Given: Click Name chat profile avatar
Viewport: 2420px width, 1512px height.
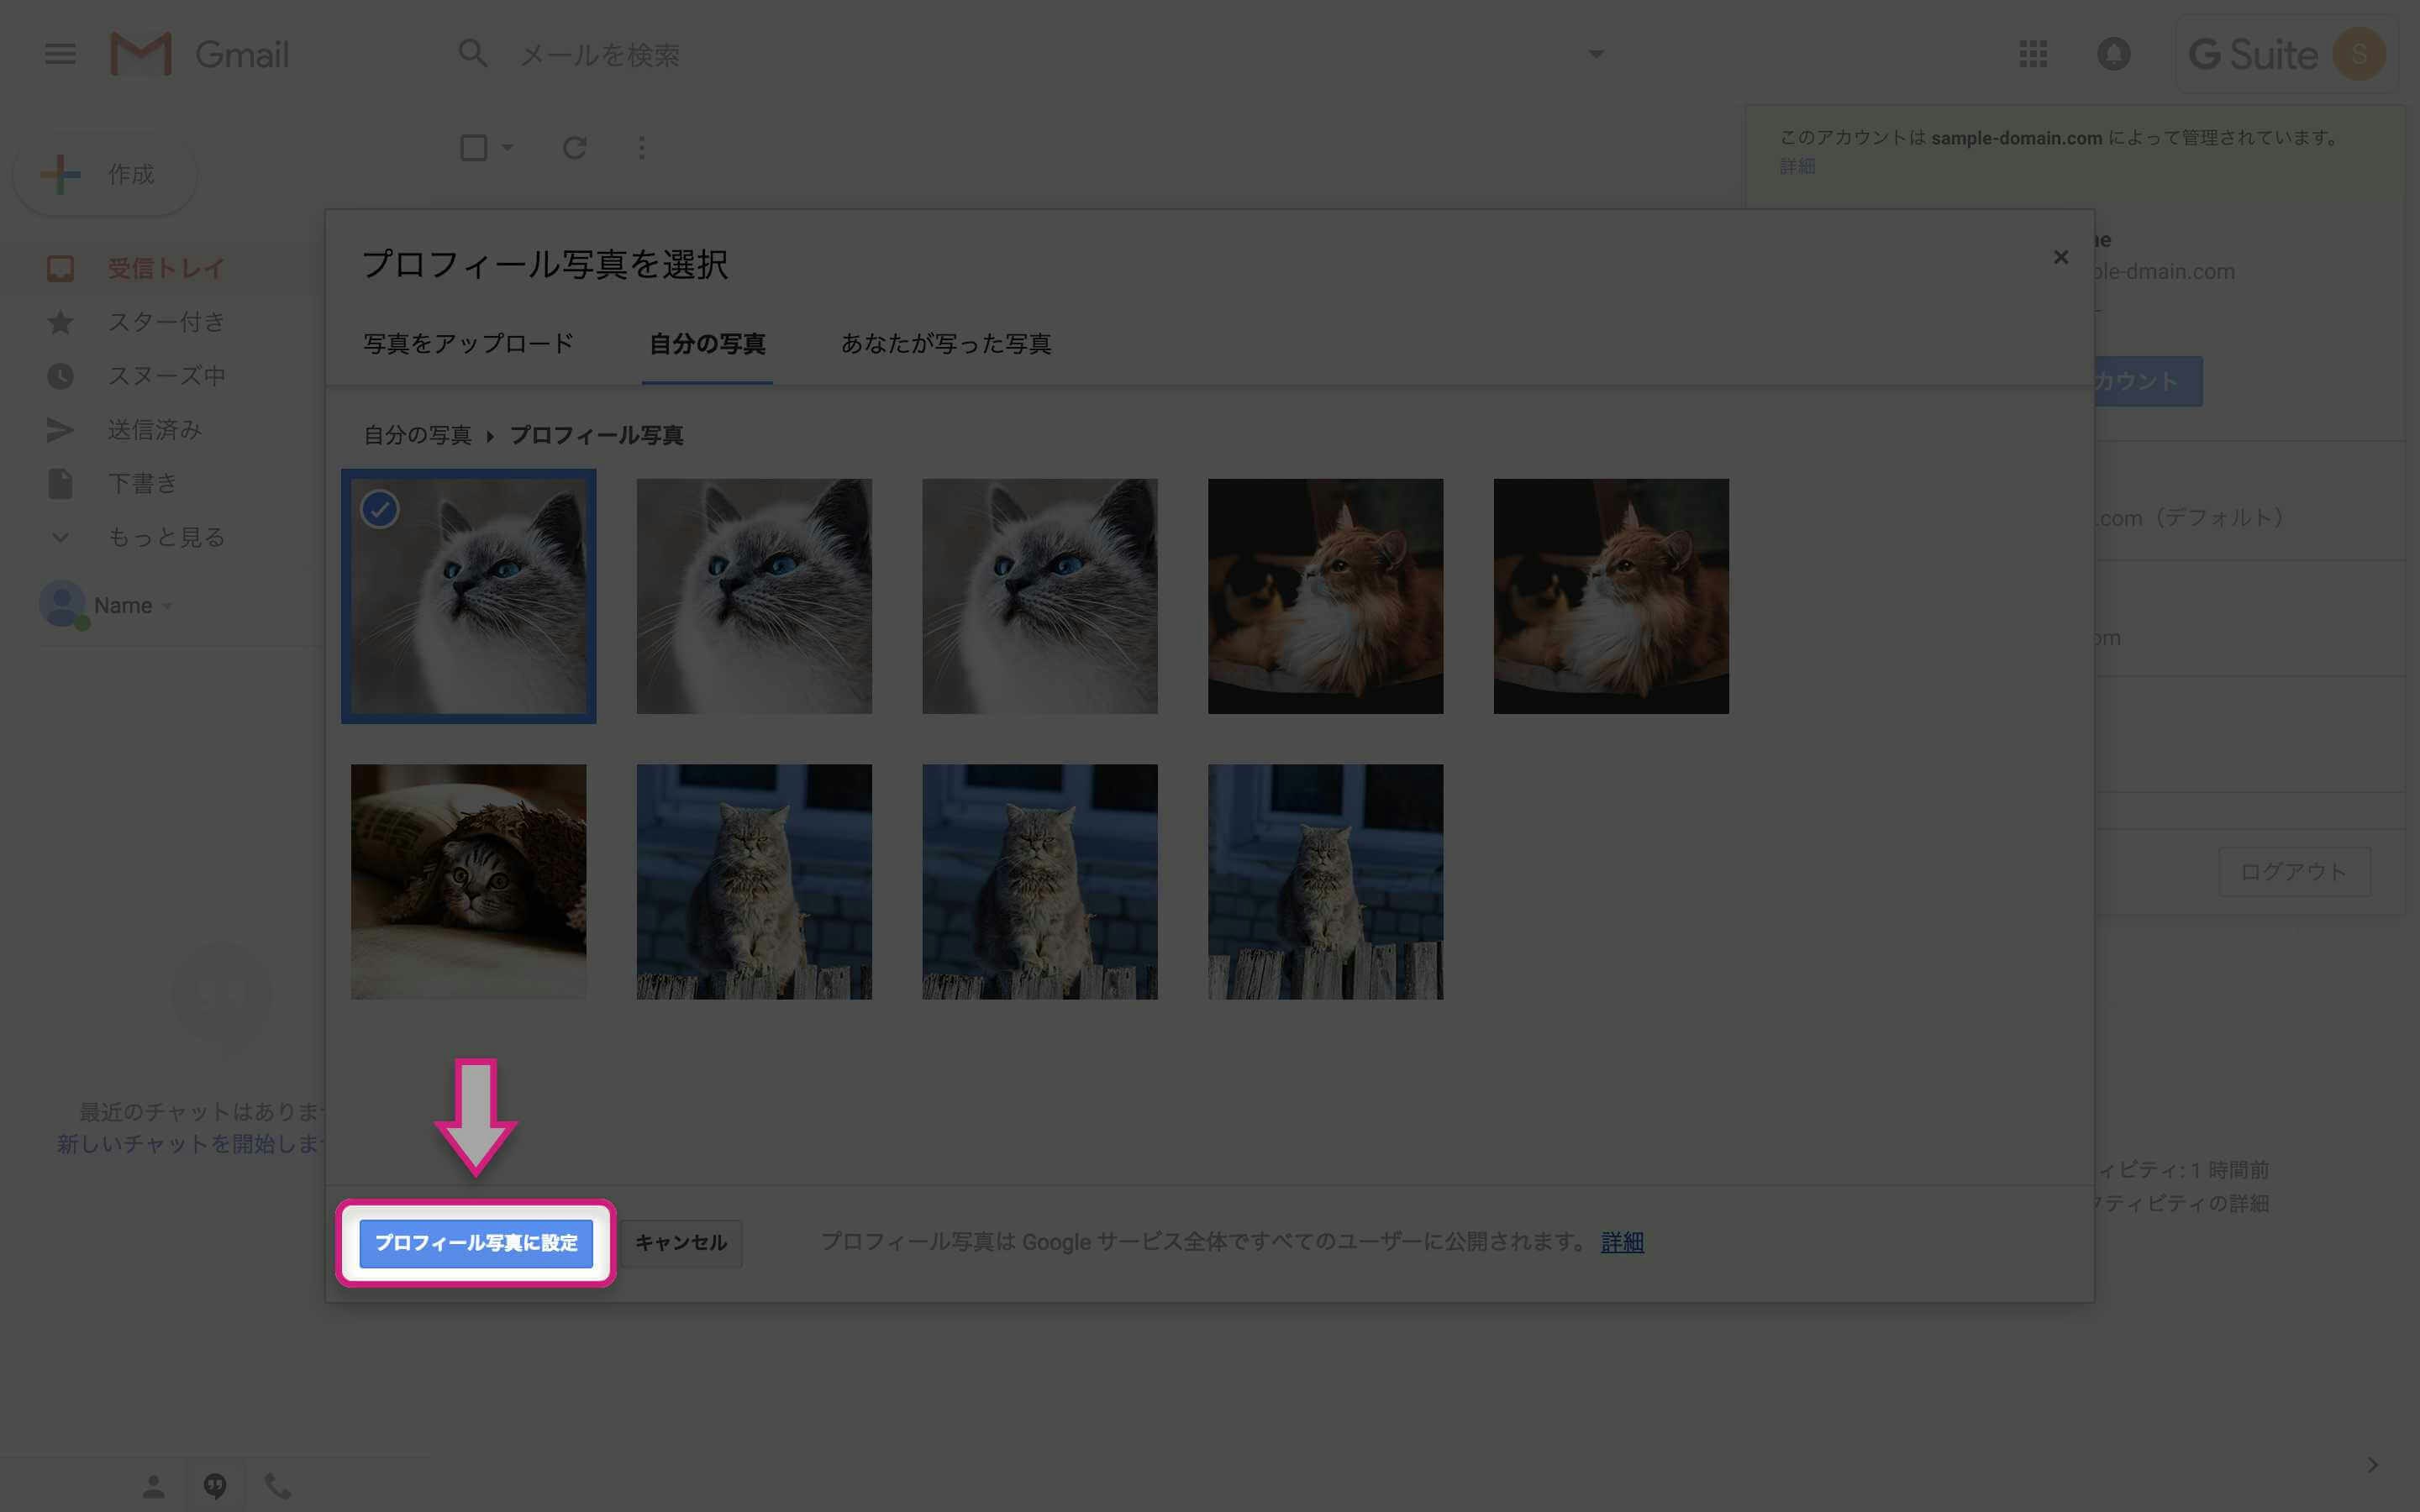Looking at the screenshot, I should (x=62, y=605).
